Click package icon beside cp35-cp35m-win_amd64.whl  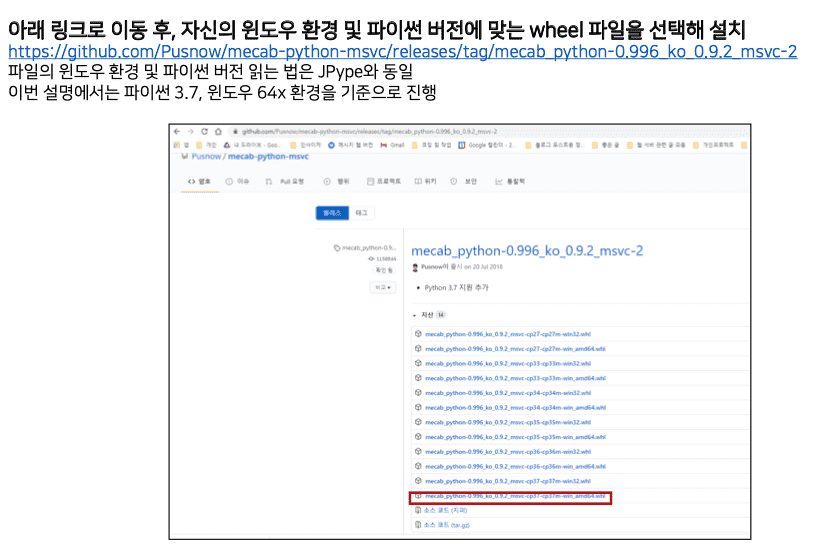418,437
